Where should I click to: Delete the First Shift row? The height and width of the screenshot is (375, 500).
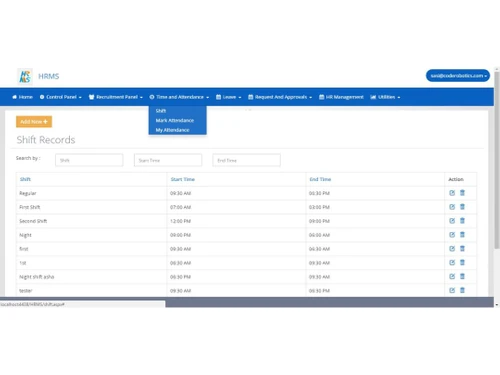[x=462, y=207]
